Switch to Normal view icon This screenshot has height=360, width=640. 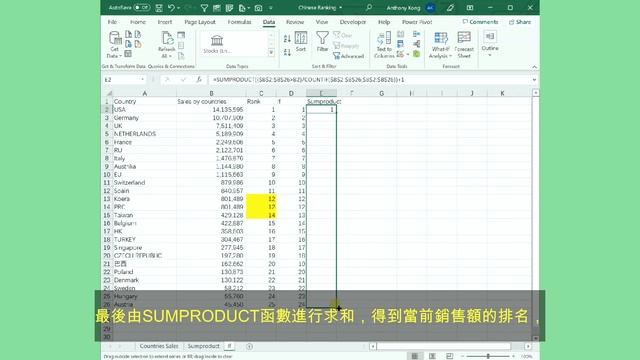click(415, 356)
